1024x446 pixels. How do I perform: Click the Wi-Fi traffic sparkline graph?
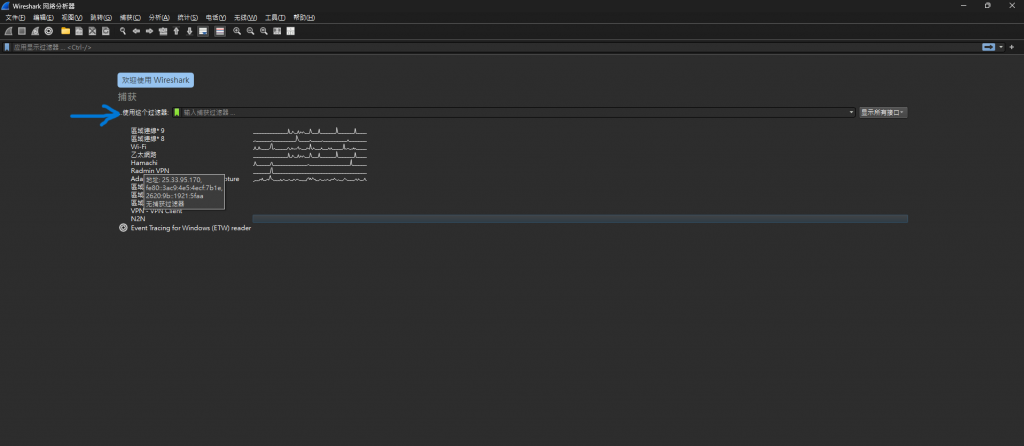point(310,147)
